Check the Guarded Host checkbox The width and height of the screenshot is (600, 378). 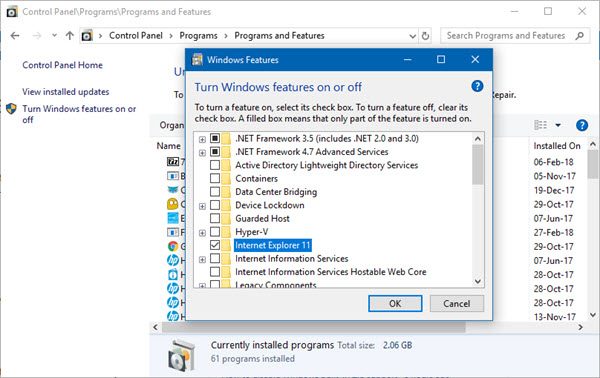tap(215, 218)
